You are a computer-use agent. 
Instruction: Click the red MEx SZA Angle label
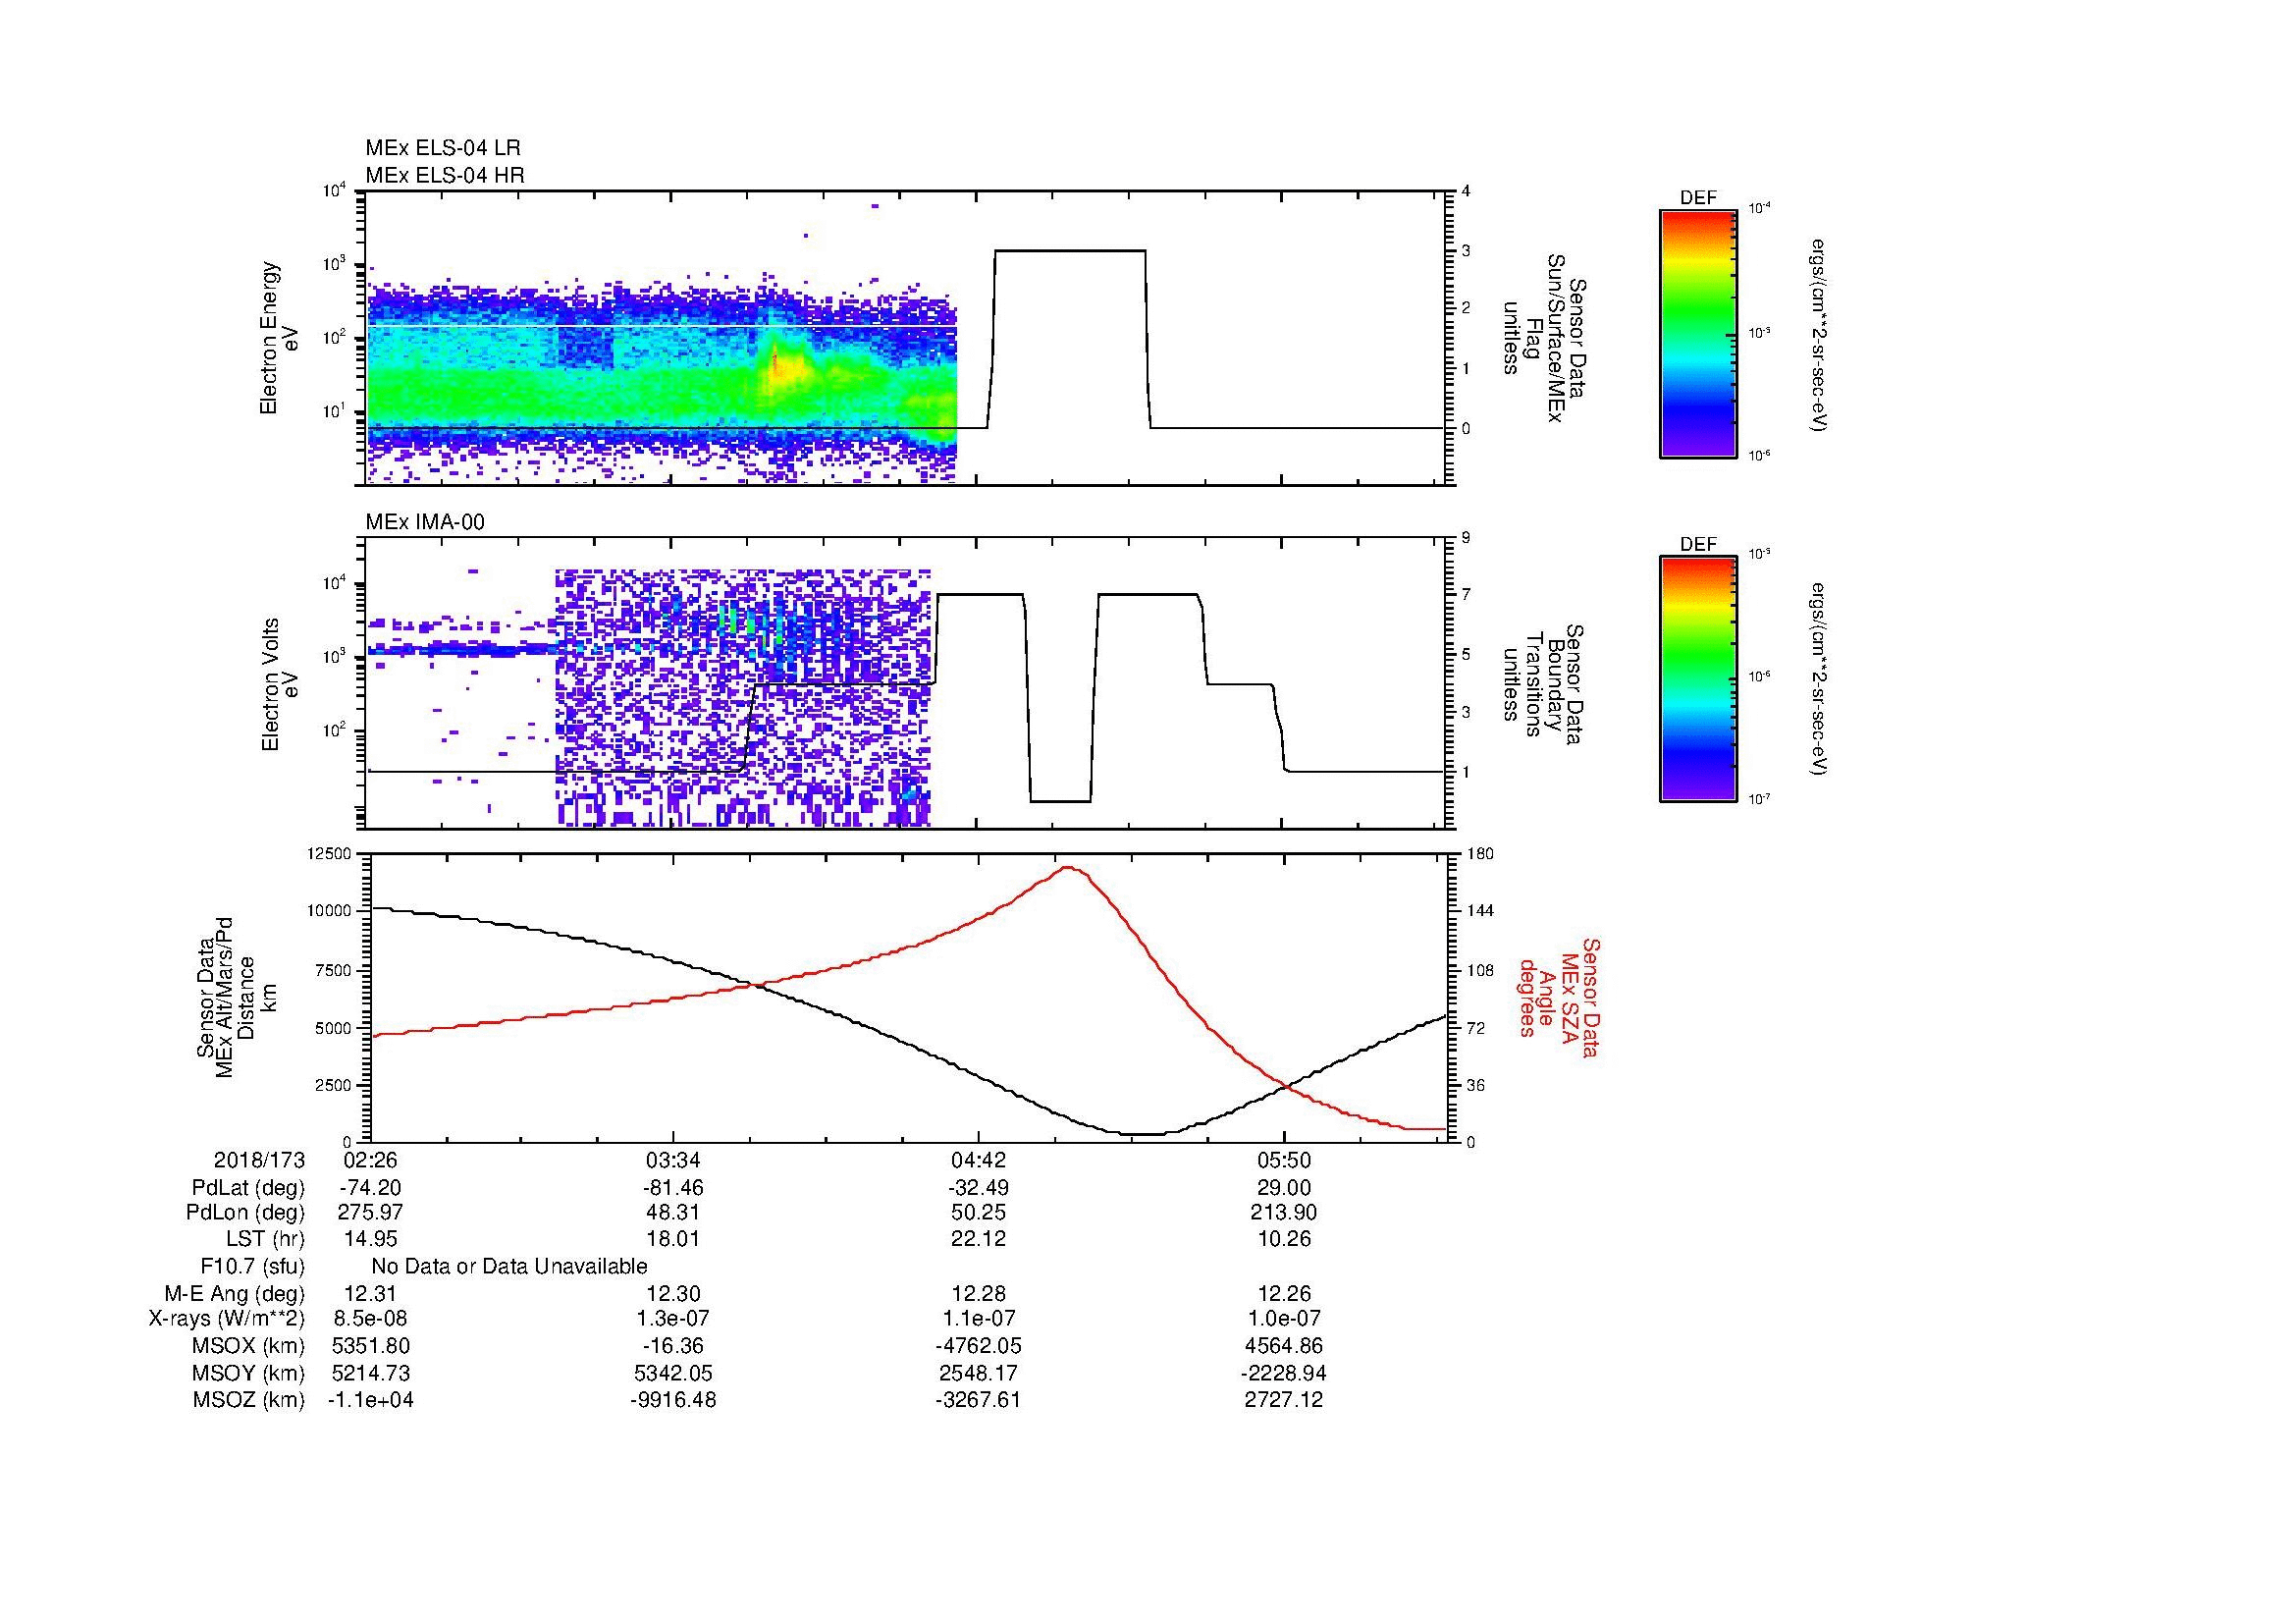[1559, 1000]
